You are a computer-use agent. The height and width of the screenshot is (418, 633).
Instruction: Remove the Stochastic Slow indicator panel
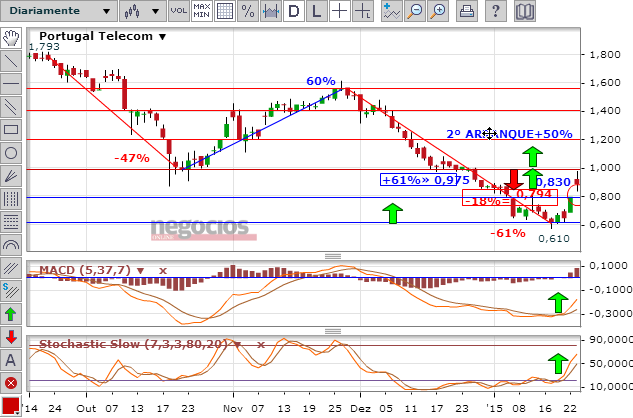click(x=261, y=344)
